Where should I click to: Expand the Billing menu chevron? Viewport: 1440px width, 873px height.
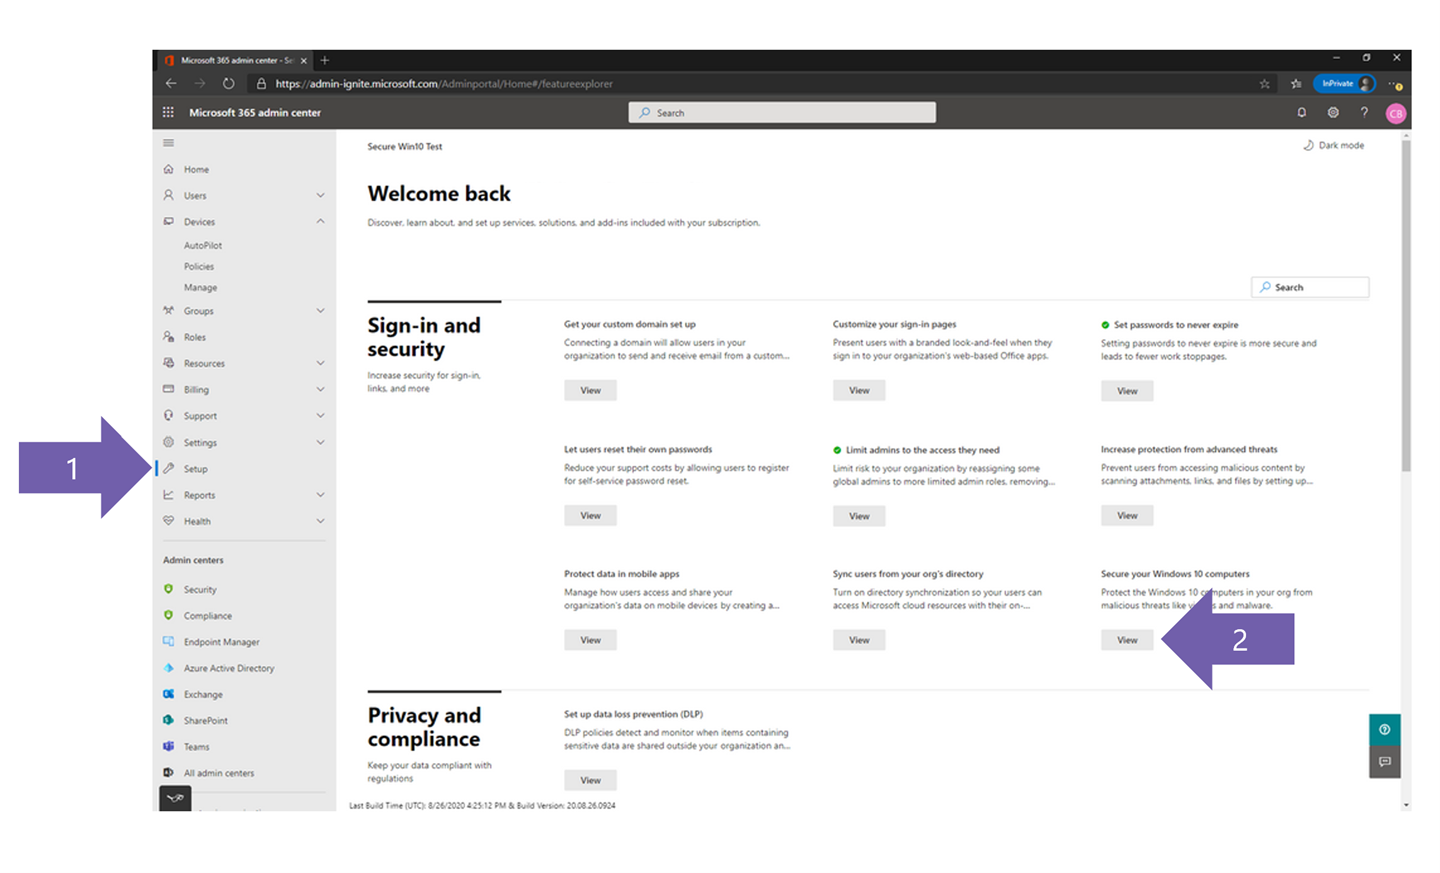[320, 389]
